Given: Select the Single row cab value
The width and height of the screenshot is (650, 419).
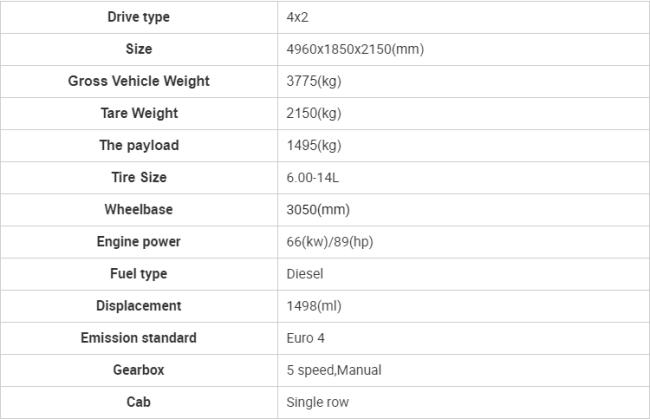Looking at the screenshot, I should 318,402.
